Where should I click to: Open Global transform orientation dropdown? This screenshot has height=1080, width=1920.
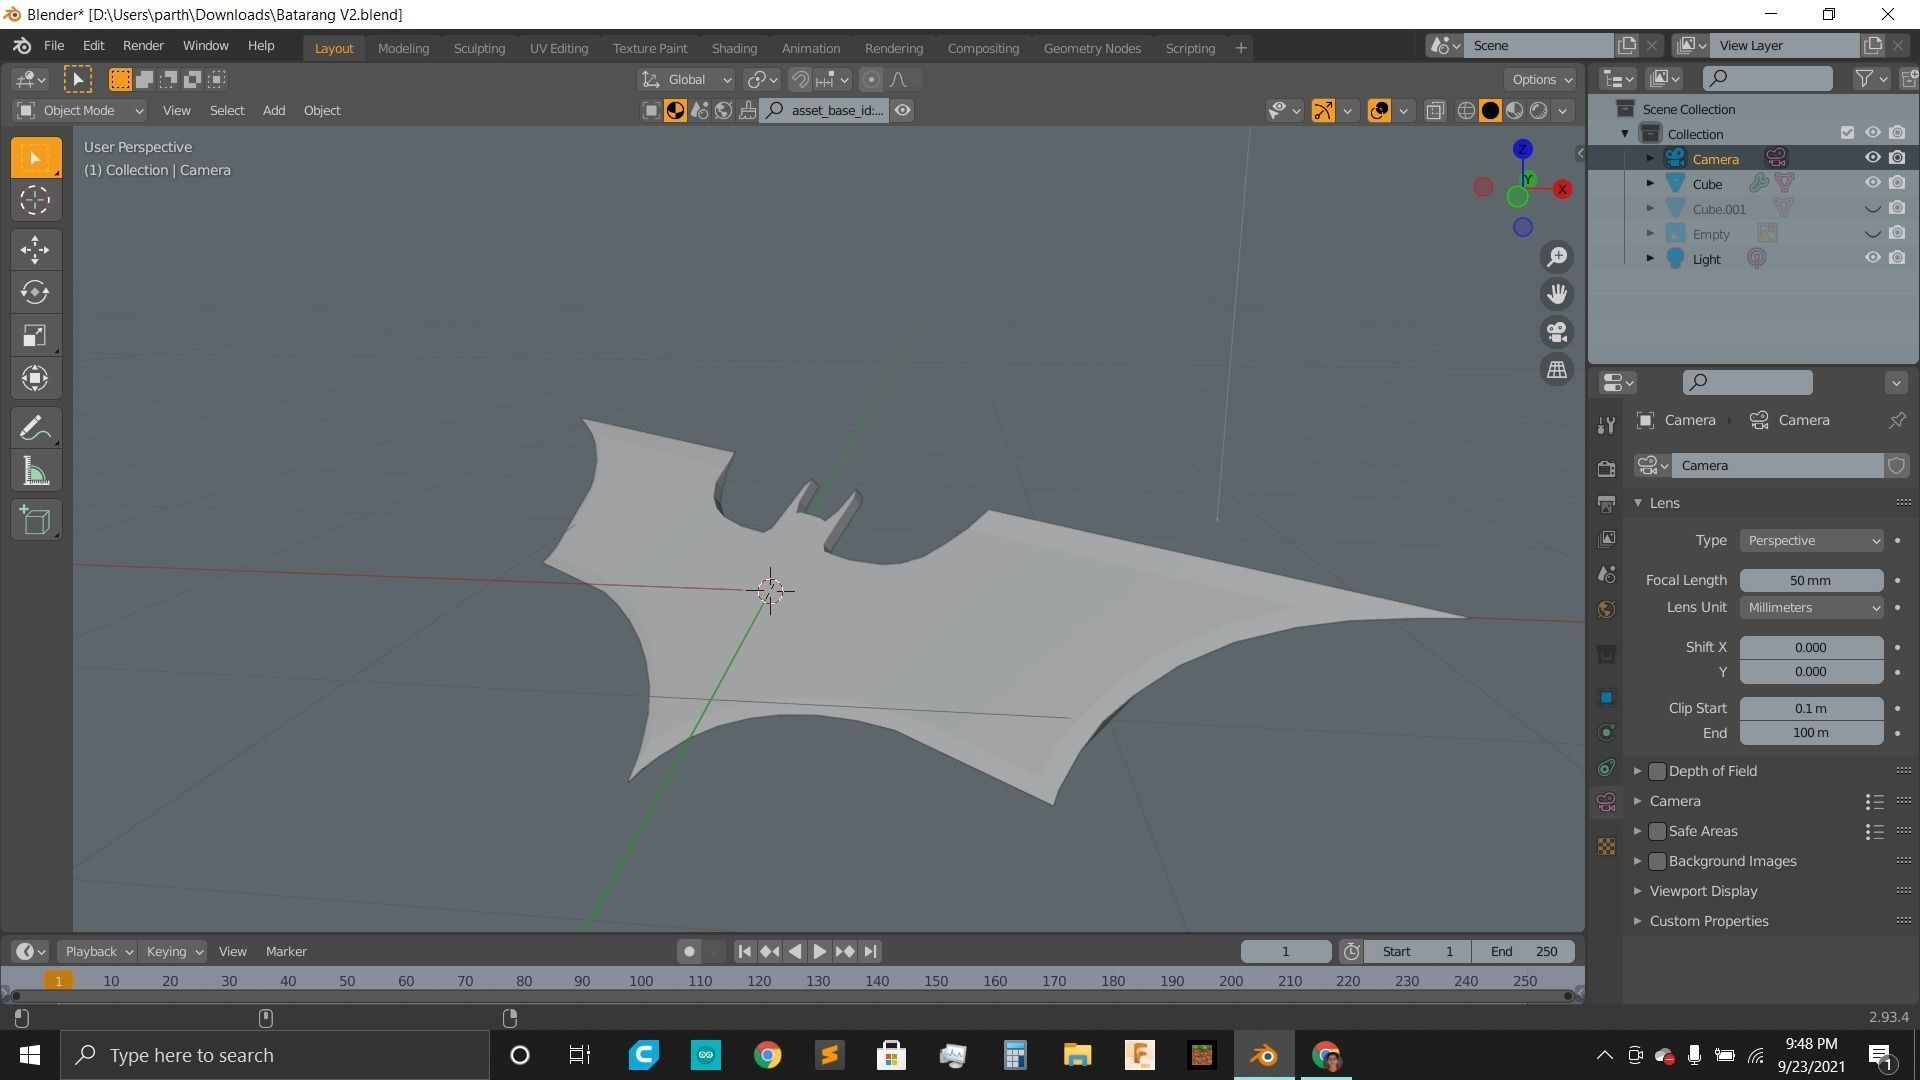click(686, 80)
